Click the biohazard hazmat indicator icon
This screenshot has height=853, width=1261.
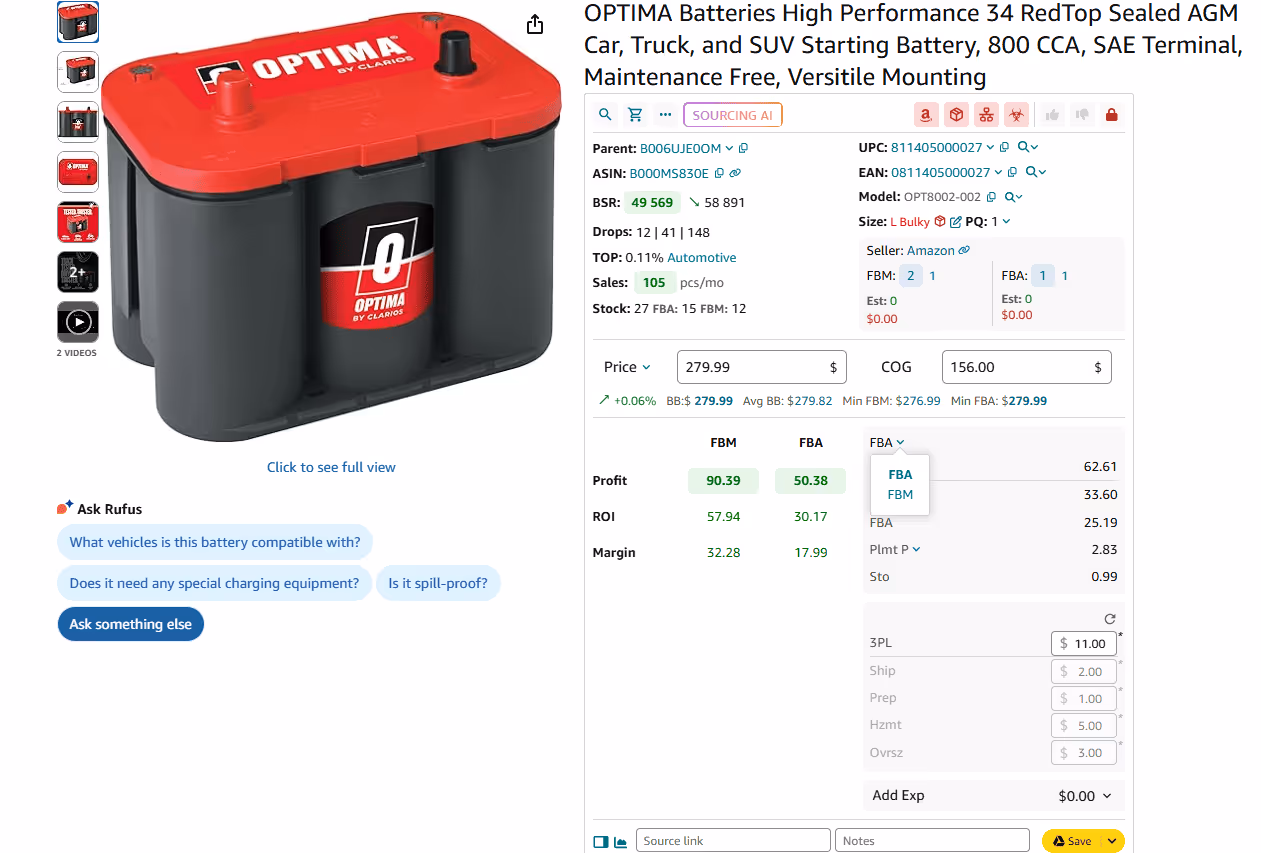click(x=1016, y=115)
